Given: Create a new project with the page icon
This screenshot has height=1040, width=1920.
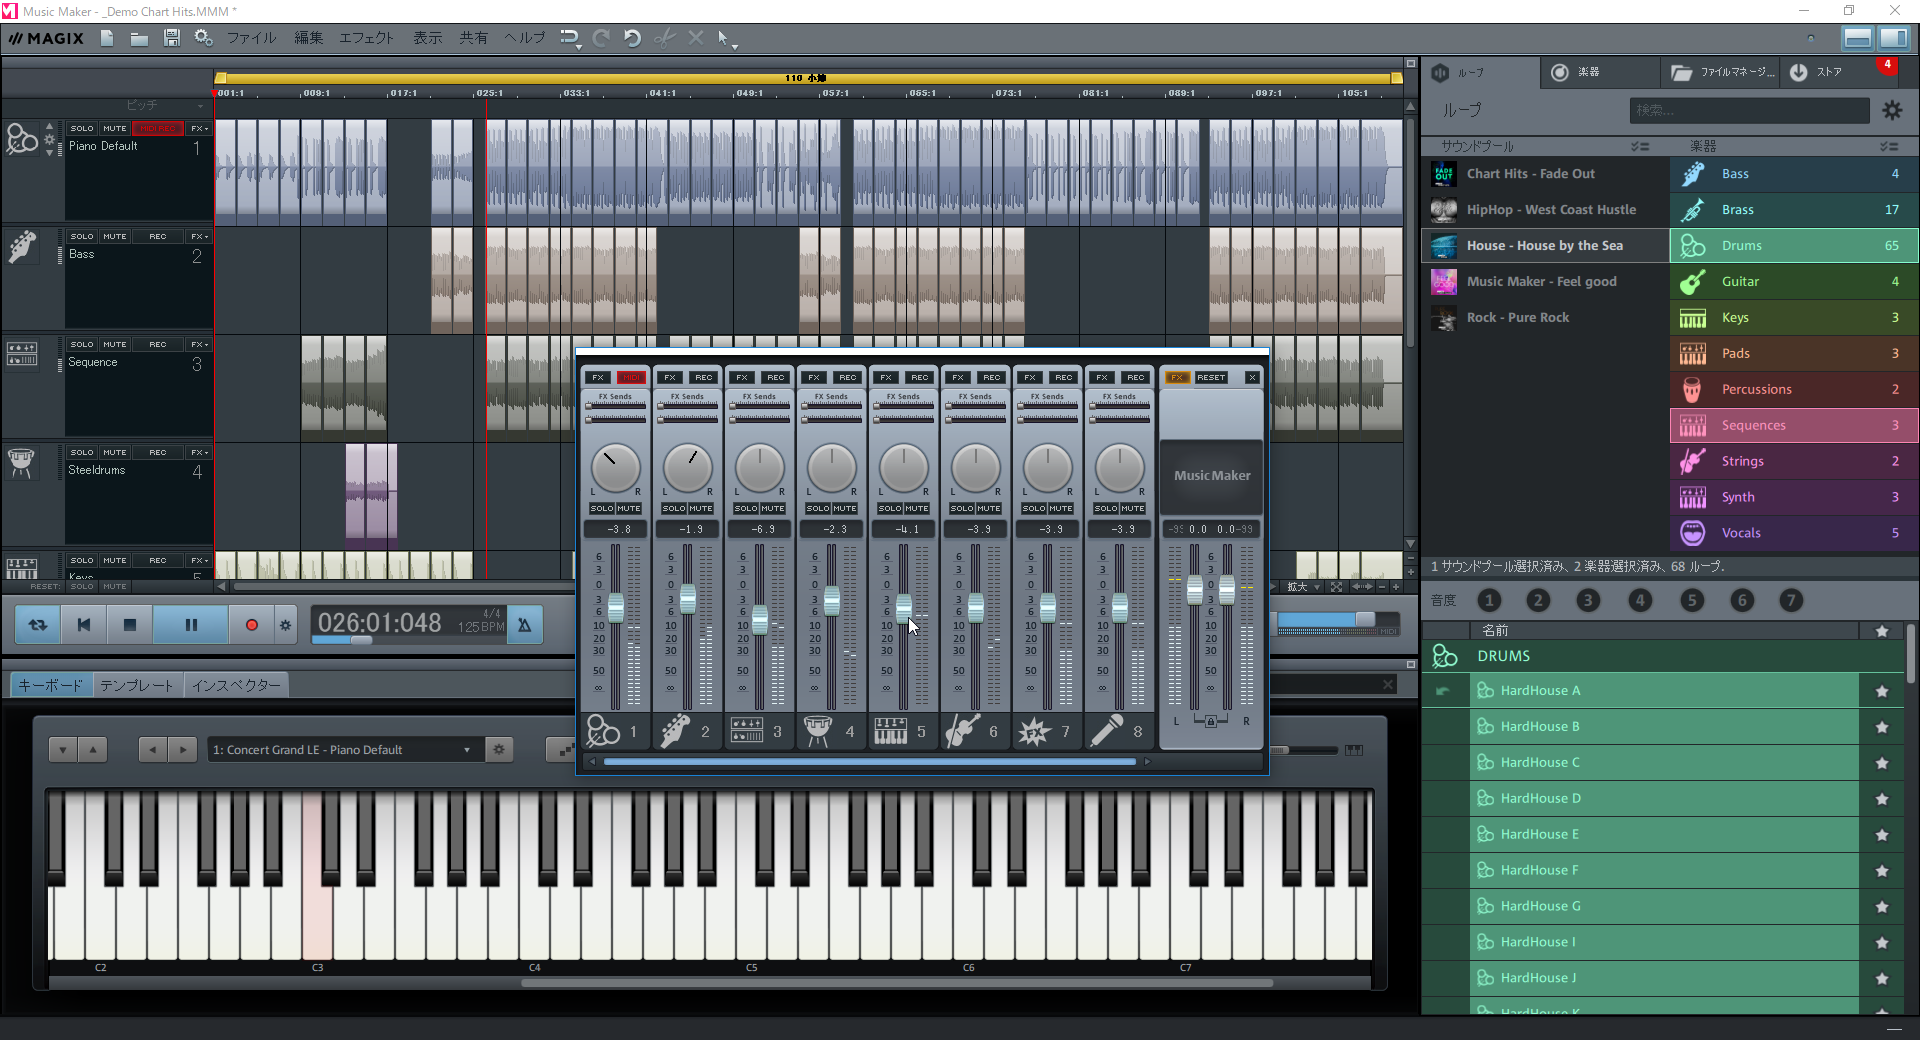Looking at the screenshot, I should click(x=107, y=38).
